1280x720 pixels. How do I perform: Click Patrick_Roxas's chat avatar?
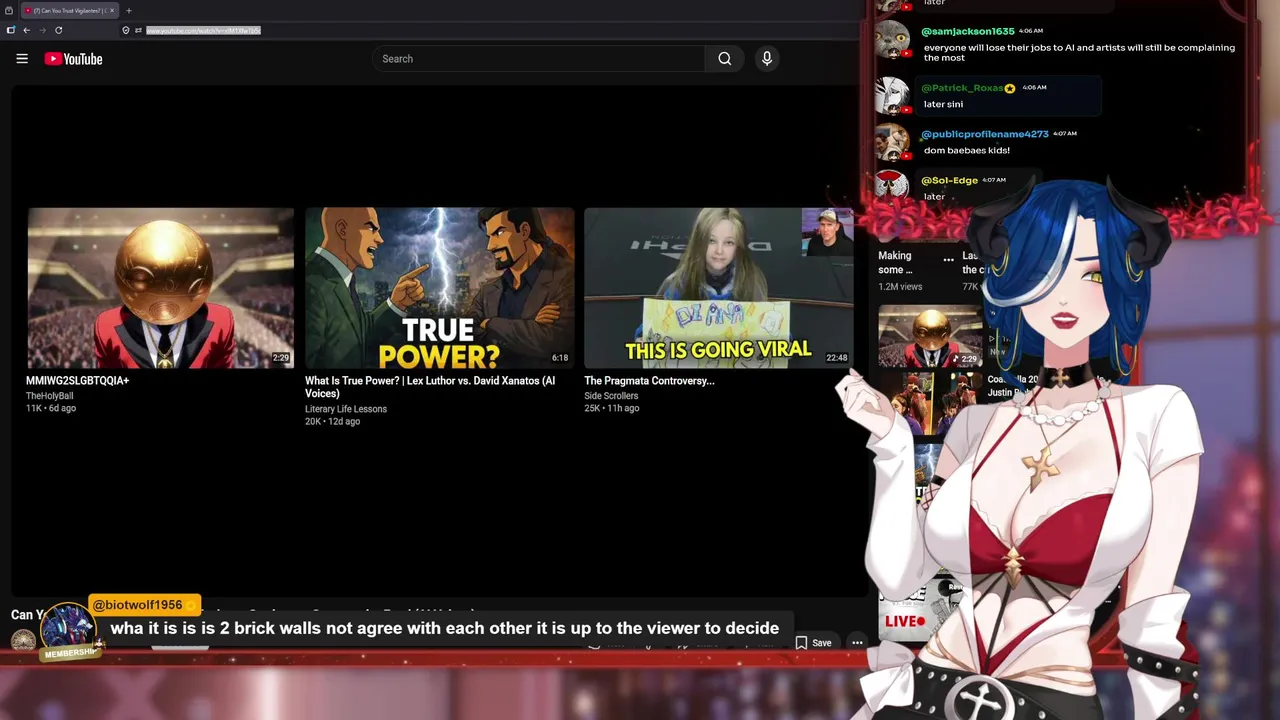892,97
